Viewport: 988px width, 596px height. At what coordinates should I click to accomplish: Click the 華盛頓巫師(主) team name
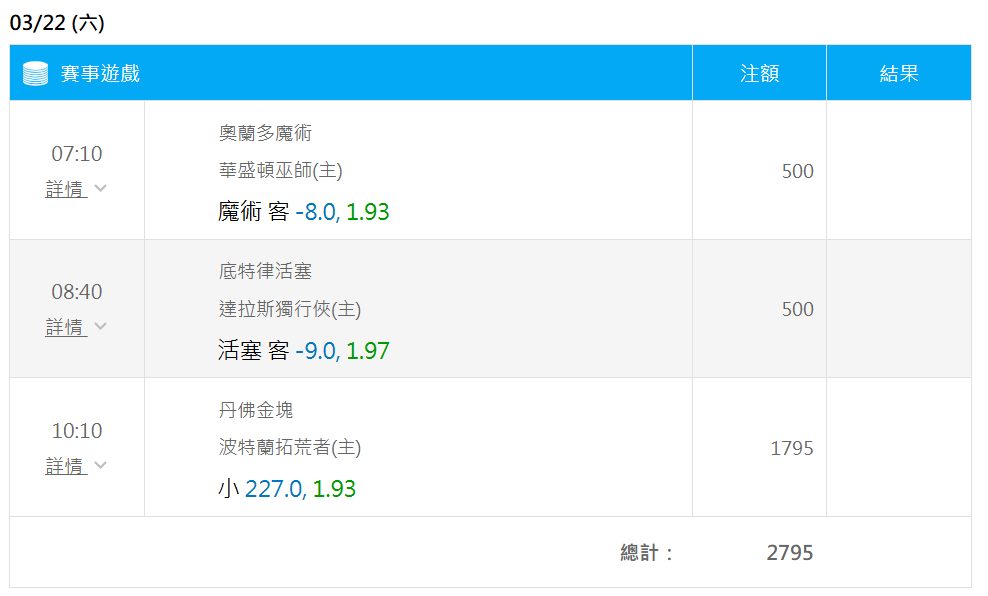click(280, 170)
